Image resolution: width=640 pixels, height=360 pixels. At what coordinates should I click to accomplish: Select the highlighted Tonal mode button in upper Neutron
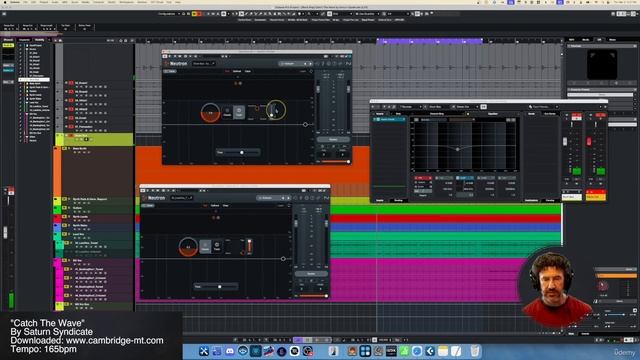pos(239,112)
